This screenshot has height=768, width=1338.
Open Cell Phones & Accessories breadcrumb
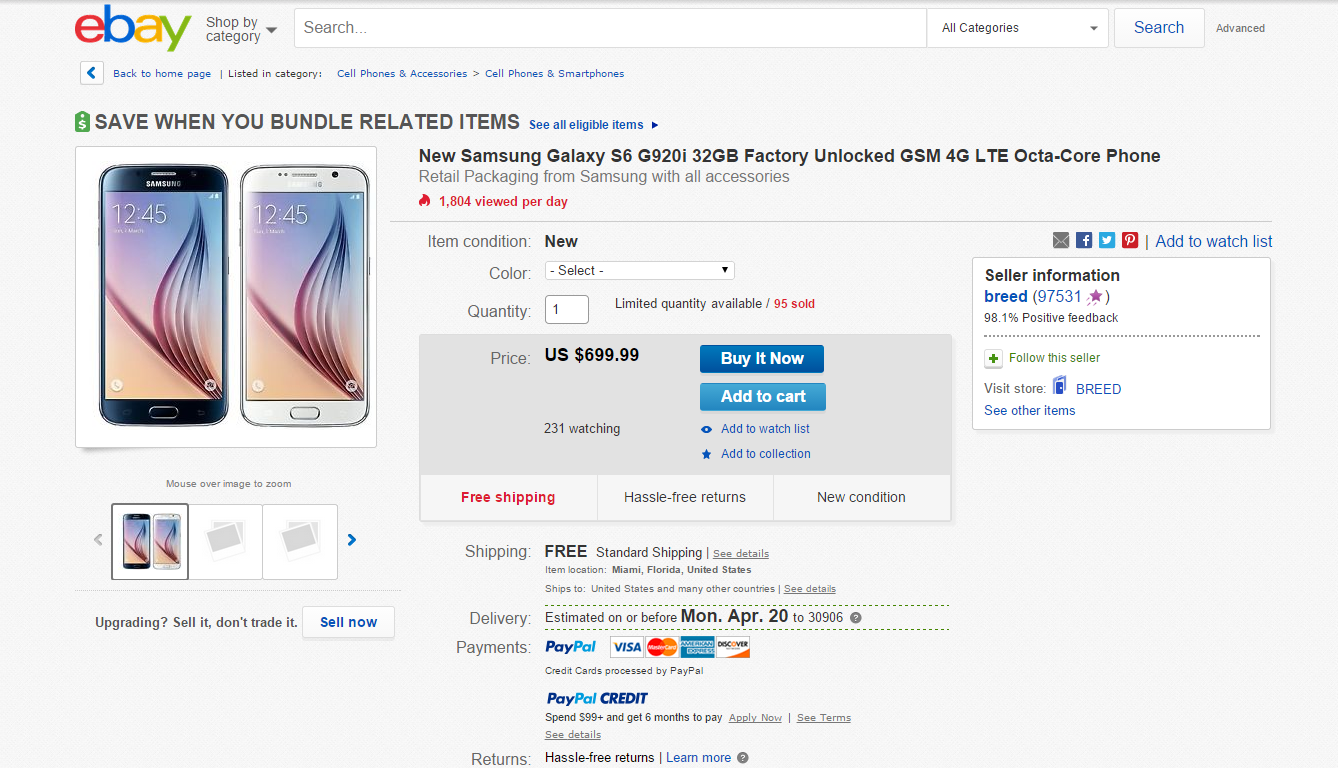tap(402, 73)
